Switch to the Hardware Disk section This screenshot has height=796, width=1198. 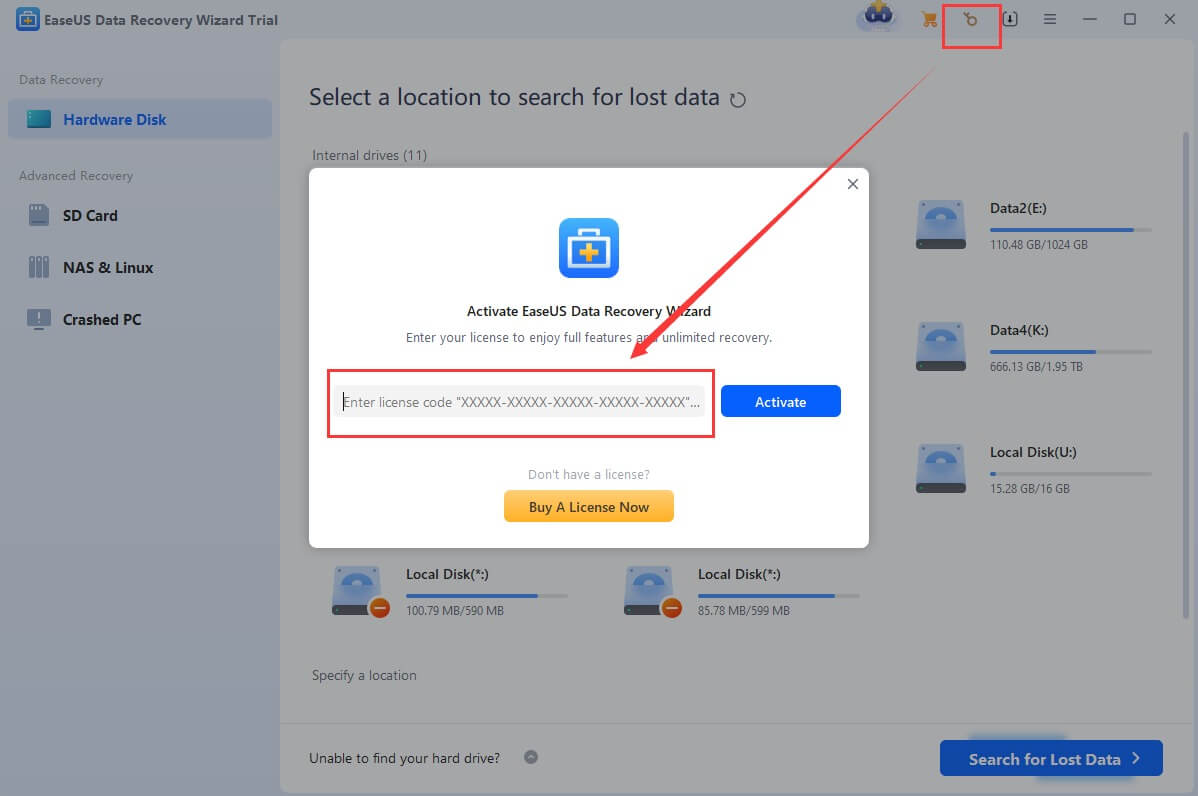(x=113, y=119)
